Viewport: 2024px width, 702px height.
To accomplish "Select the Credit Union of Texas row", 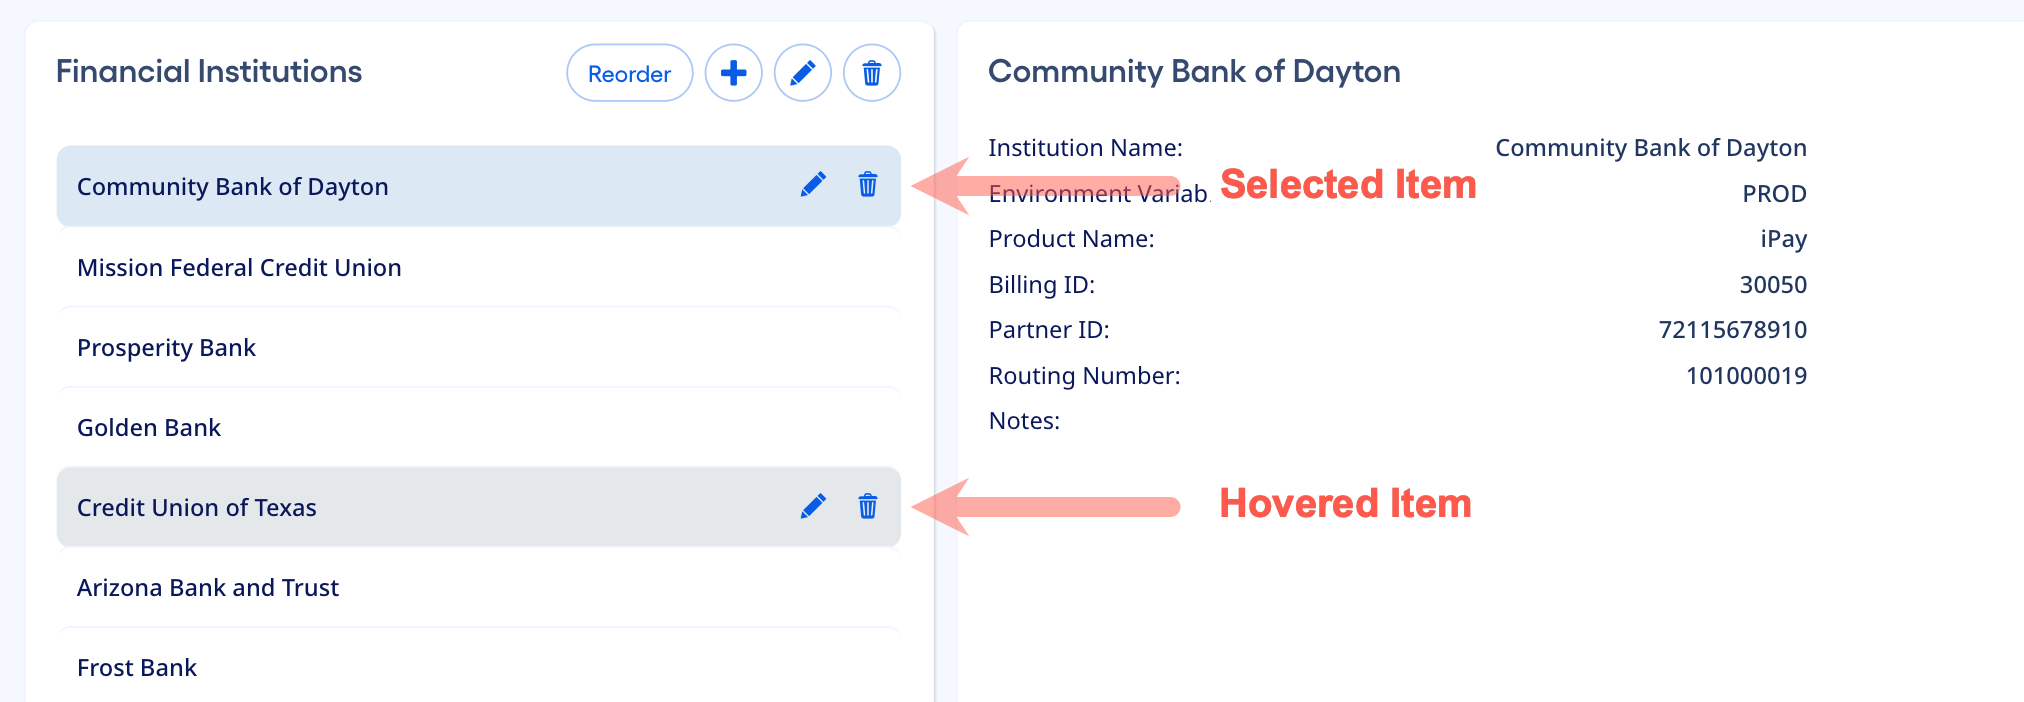I will (x=197, y=508).
